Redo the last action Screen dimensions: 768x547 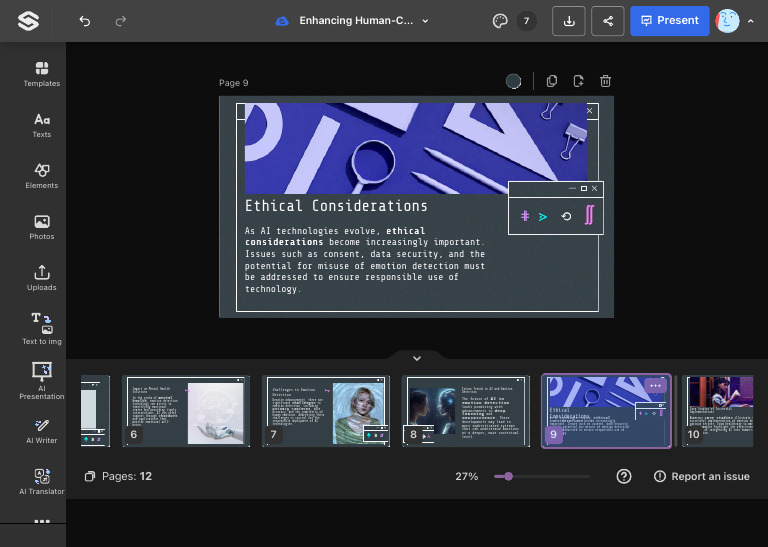(x=120, y=21)
